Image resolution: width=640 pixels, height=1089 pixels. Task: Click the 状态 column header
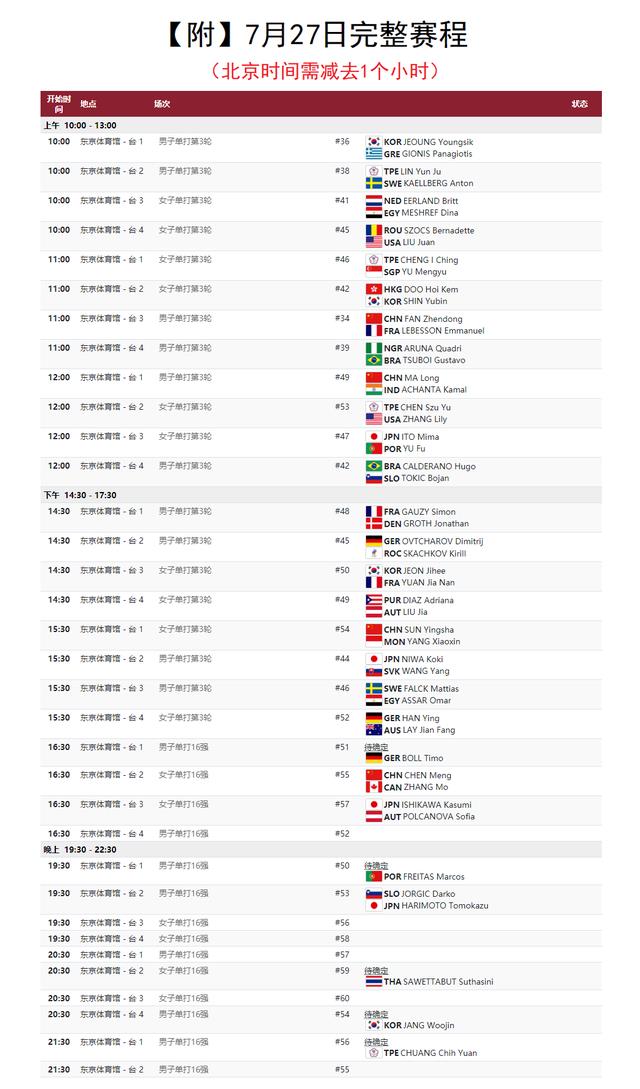(x=579, y=103)
